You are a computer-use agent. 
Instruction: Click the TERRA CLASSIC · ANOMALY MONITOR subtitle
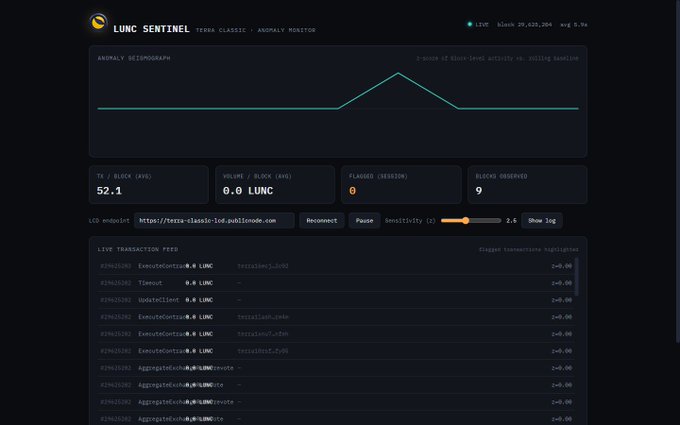(x=255, y=30)
